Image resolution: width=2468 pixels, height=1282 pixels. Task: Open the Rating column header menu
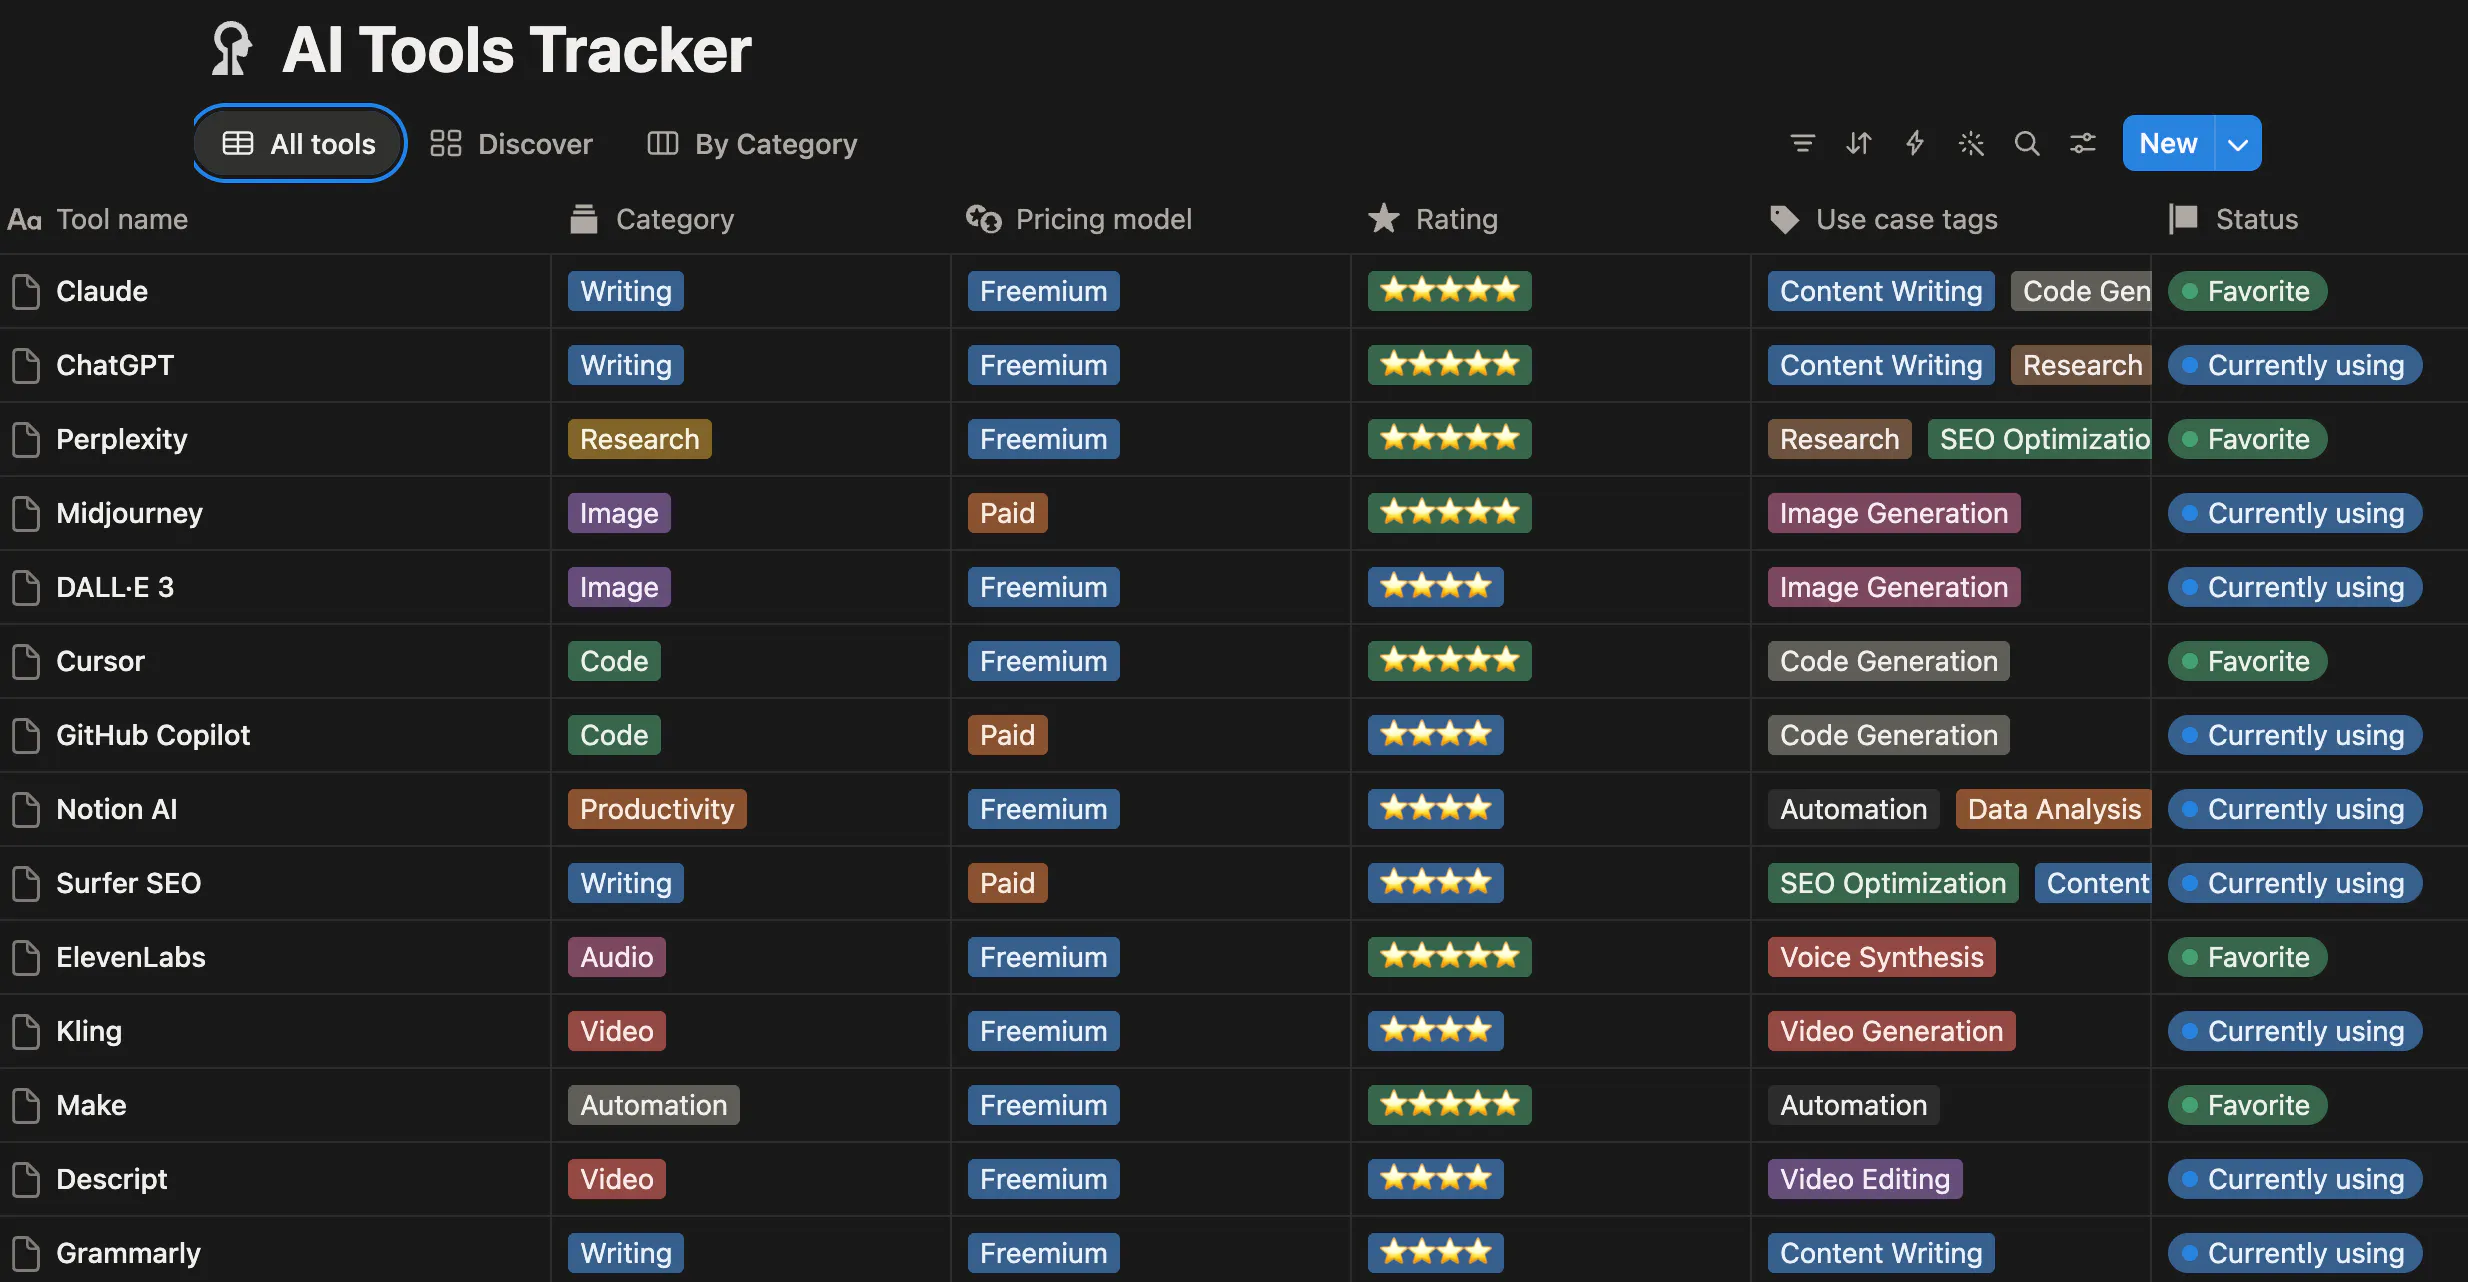(1433, 219)
